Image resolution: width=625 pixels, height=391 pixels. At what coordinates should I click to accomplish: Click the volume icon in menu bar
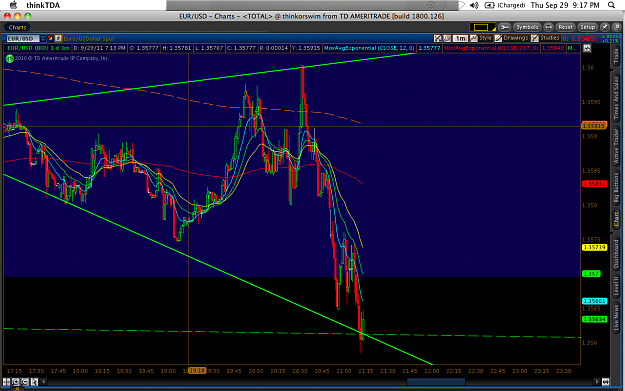coord(474,5)
